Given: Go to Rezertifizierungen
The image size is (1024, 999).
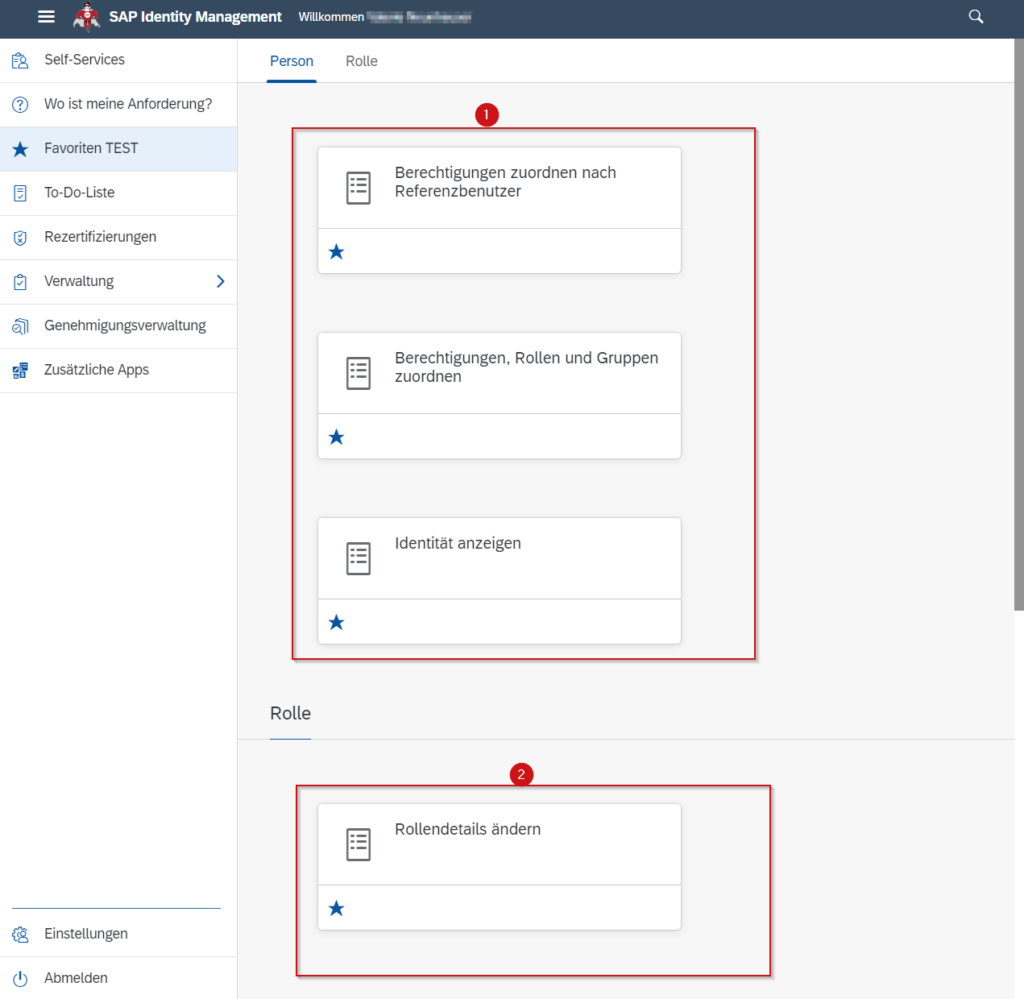Looking at the screenshot, I should [118, 238].
